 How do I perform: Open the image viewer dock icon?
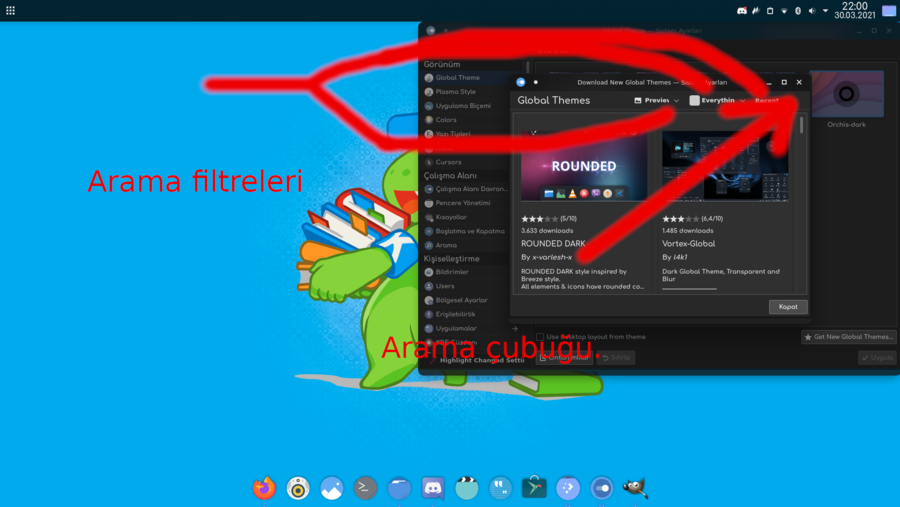point(332,488)
